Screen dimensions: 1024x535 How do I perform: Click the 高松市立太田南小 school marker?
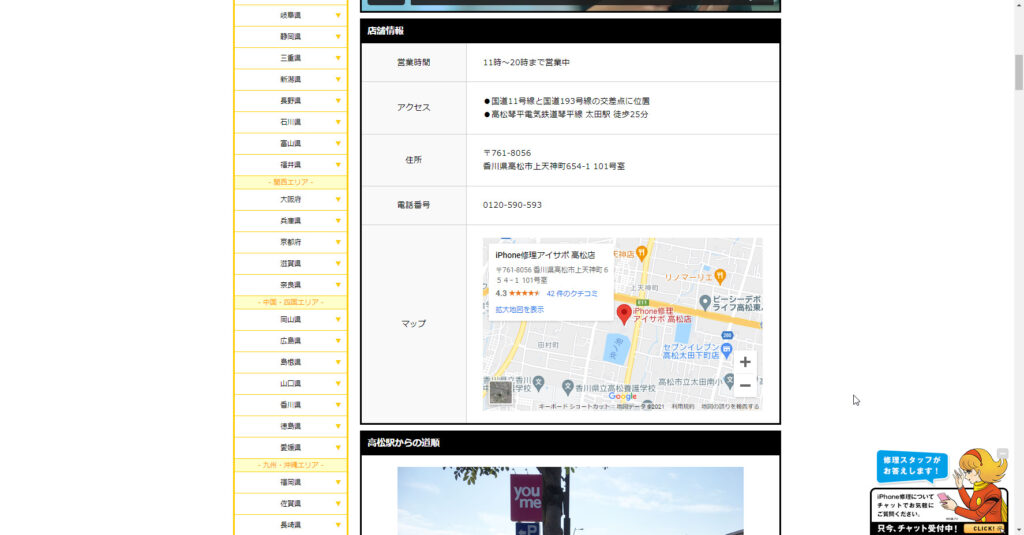pyautogui.click(x=729, y=380)
